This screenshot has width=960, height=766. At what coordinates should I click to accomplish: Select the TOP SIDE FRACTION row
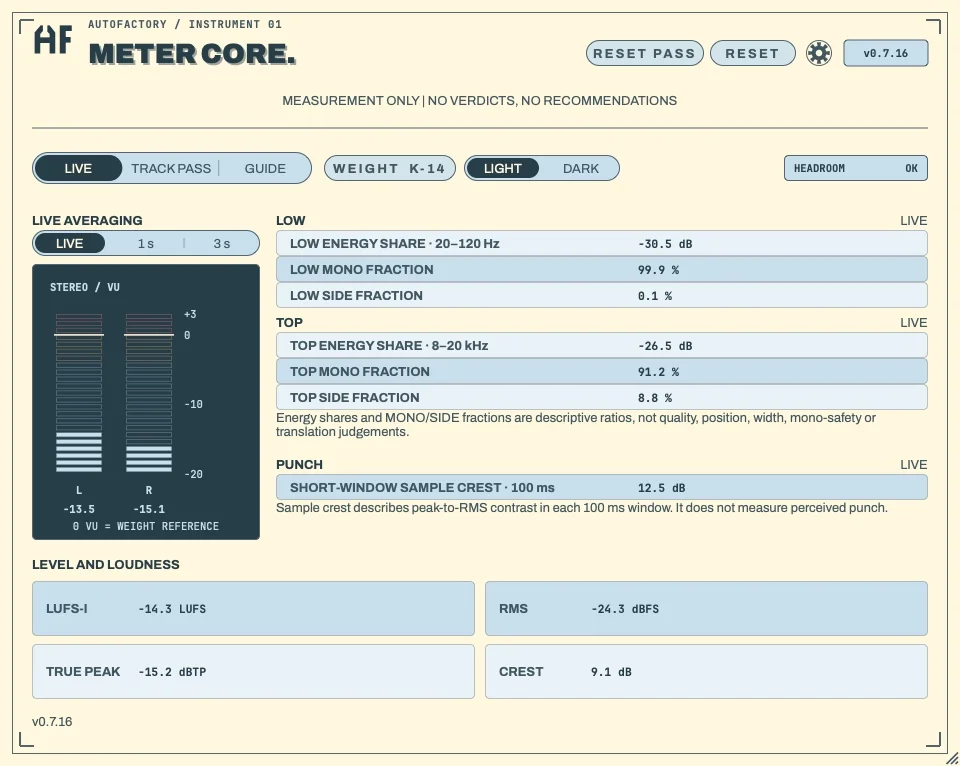(x=601, y=397)
